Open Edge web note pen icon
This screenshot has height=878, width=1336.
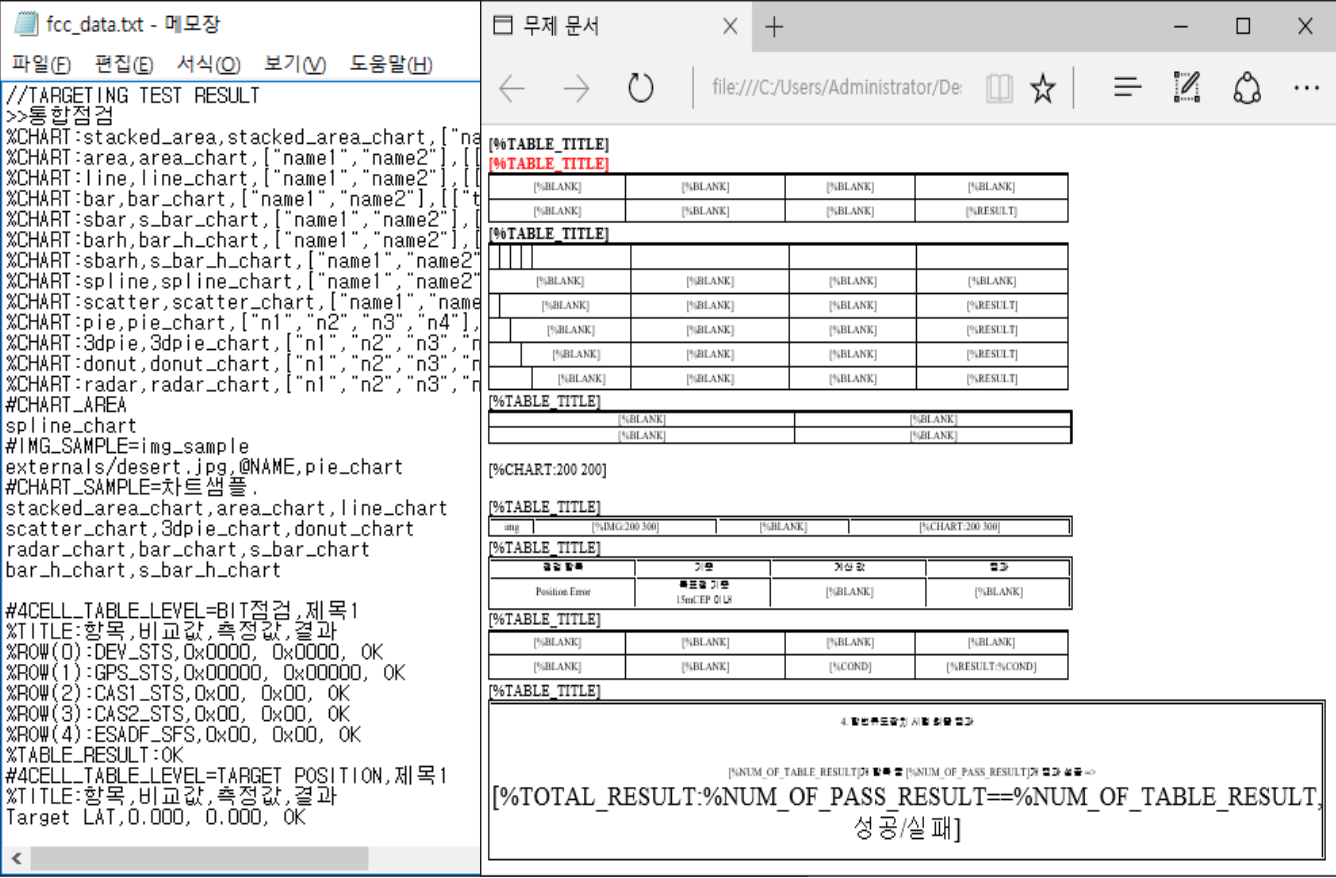1186,88
